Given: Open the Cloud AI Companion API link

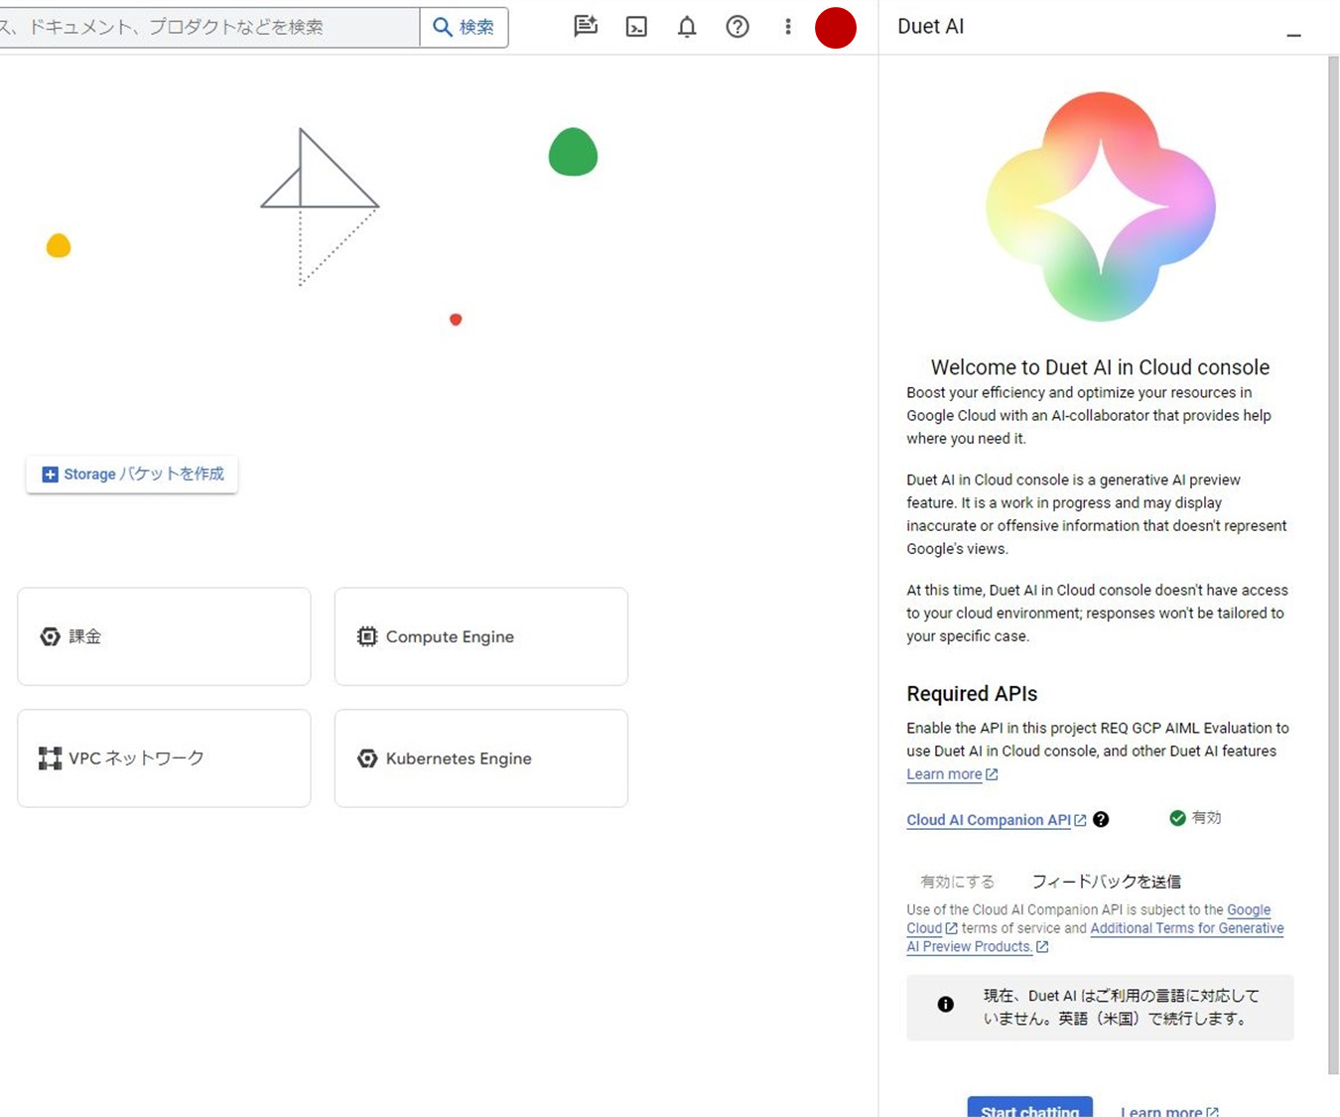Looking at the screenshot, I should [x=988, y=820].
